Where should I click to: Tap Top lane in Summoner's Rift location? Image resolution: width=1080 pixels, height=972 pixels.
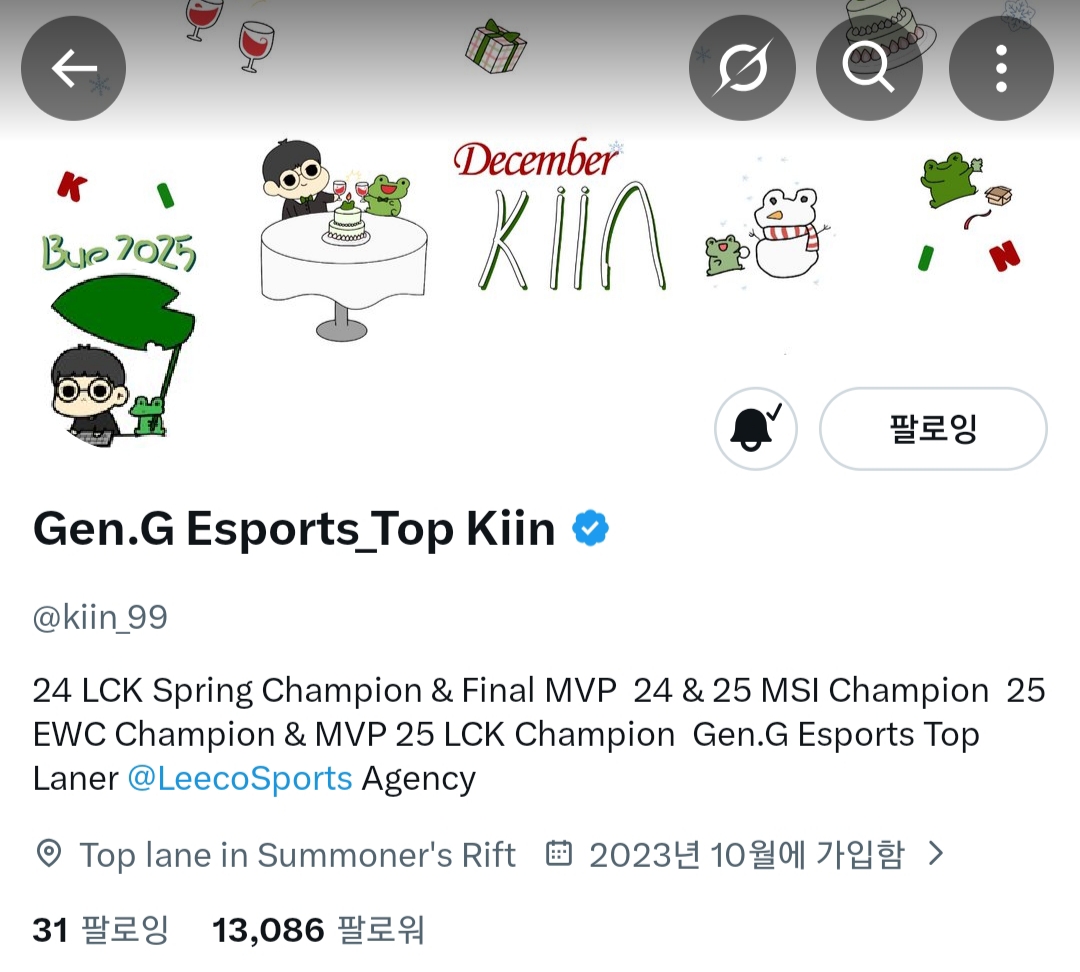point(298,855)
